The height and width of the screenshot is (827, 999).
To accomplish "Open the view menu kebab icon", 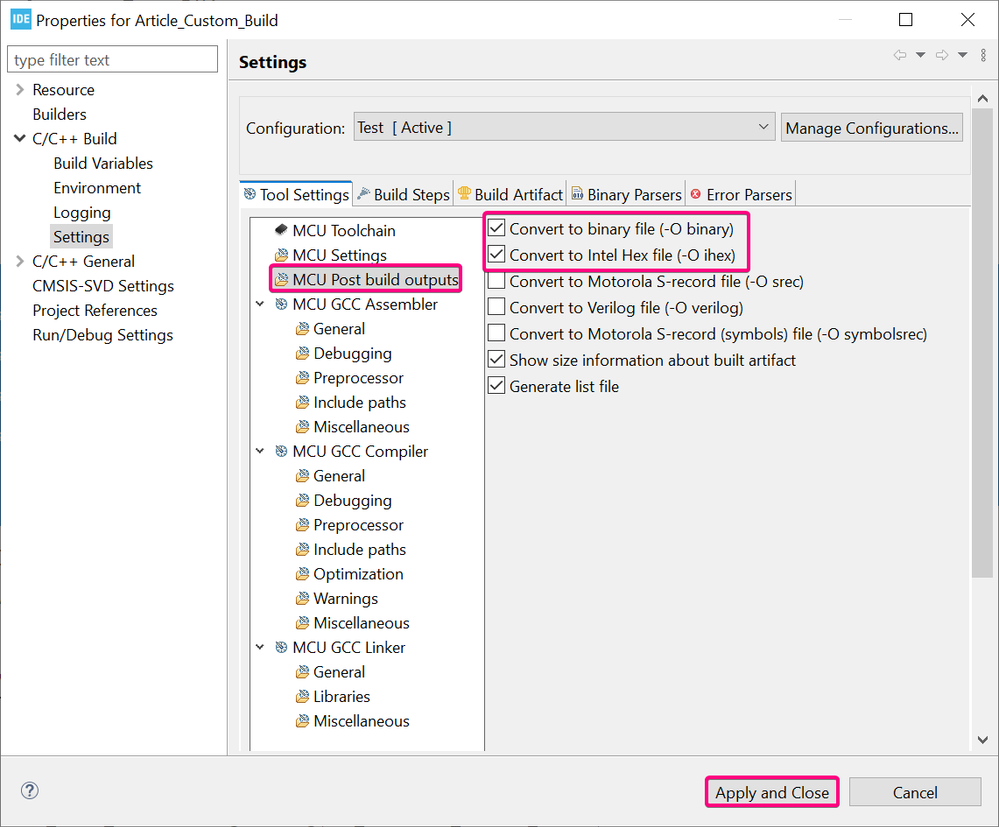I will click(x=983, y=55).
